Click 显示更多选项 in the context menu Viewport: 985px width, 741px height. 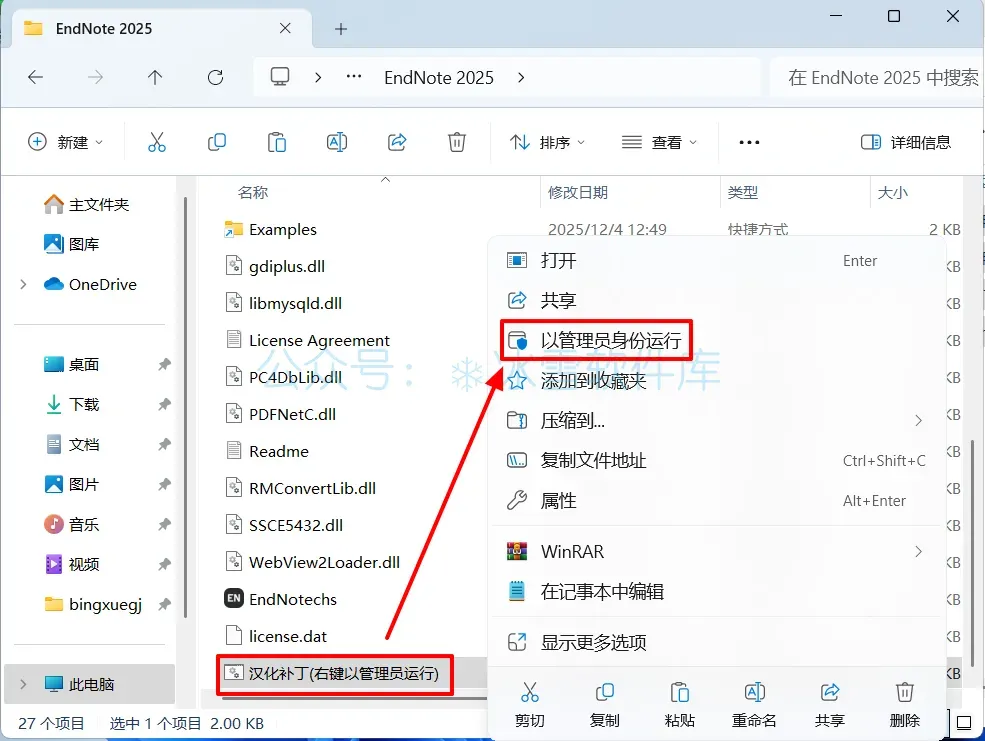point(717,642)
